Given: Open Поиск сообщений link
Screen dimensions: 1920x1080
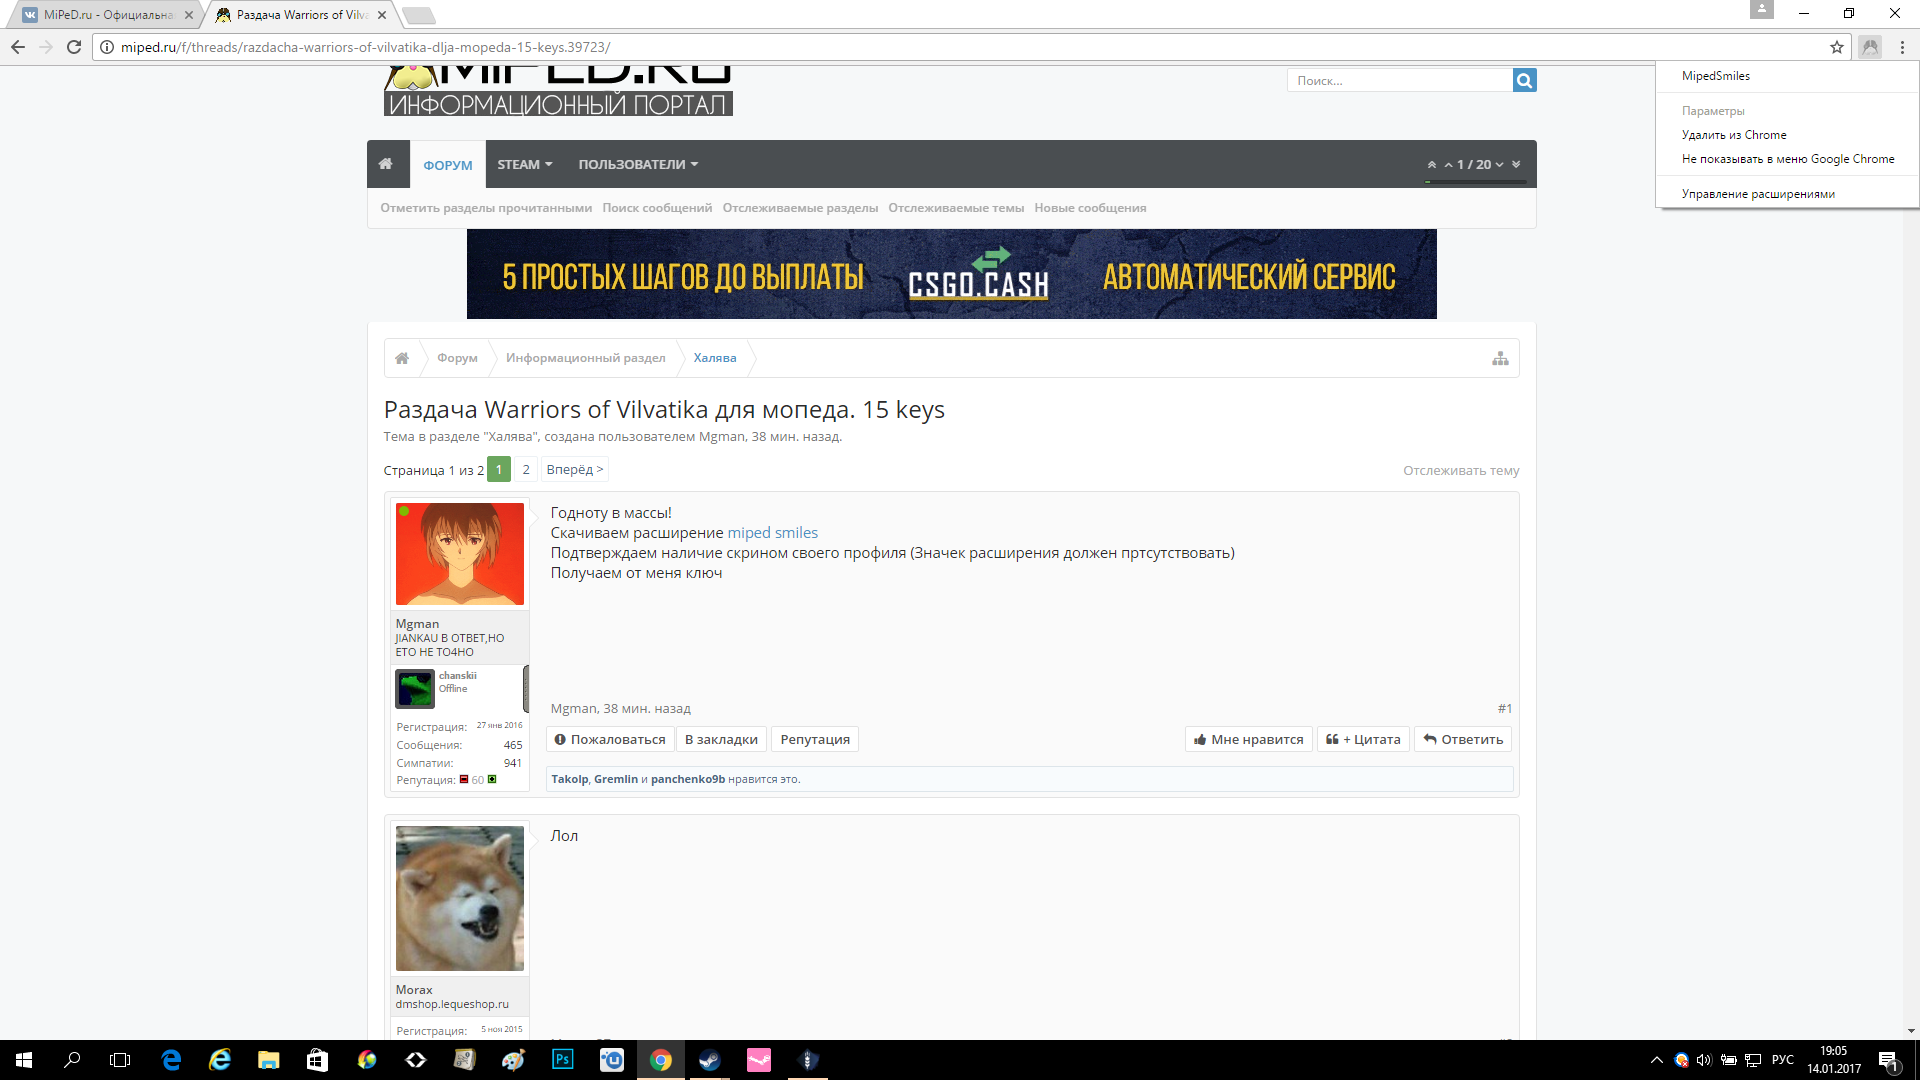Looking at the screenshot, I should pos(658,208).
